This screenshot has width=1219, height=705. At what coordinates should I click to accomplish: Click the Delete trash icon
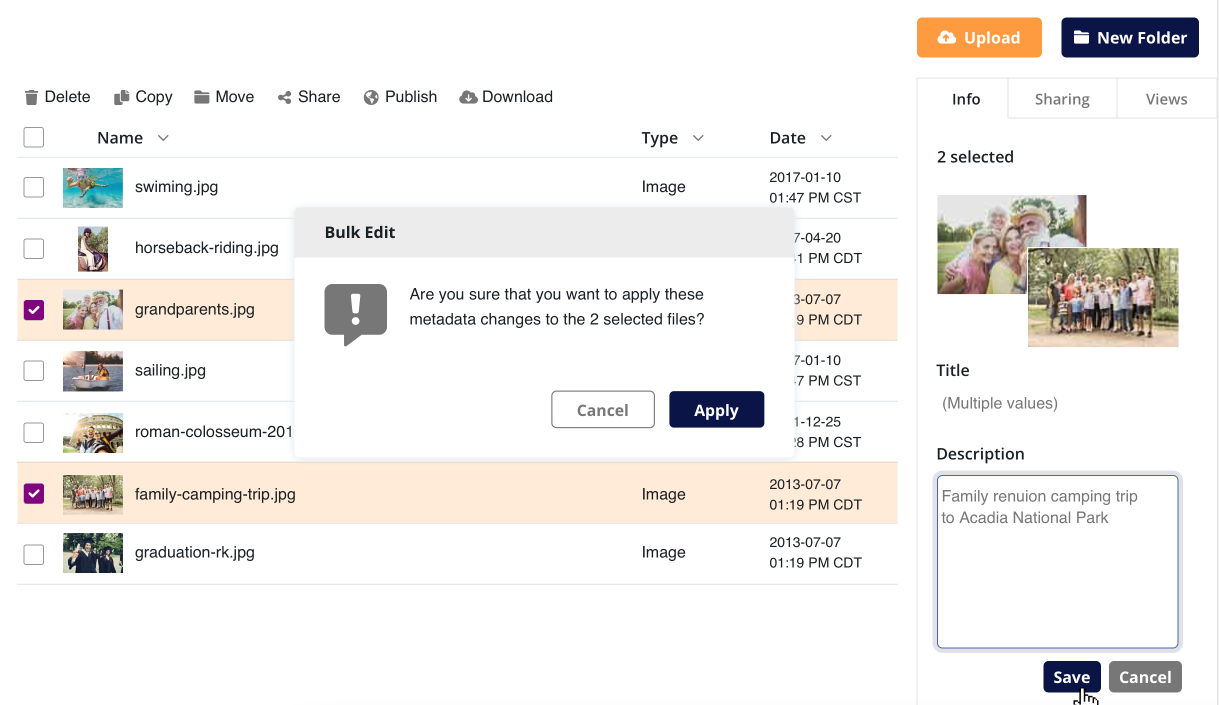coord(32,97)
